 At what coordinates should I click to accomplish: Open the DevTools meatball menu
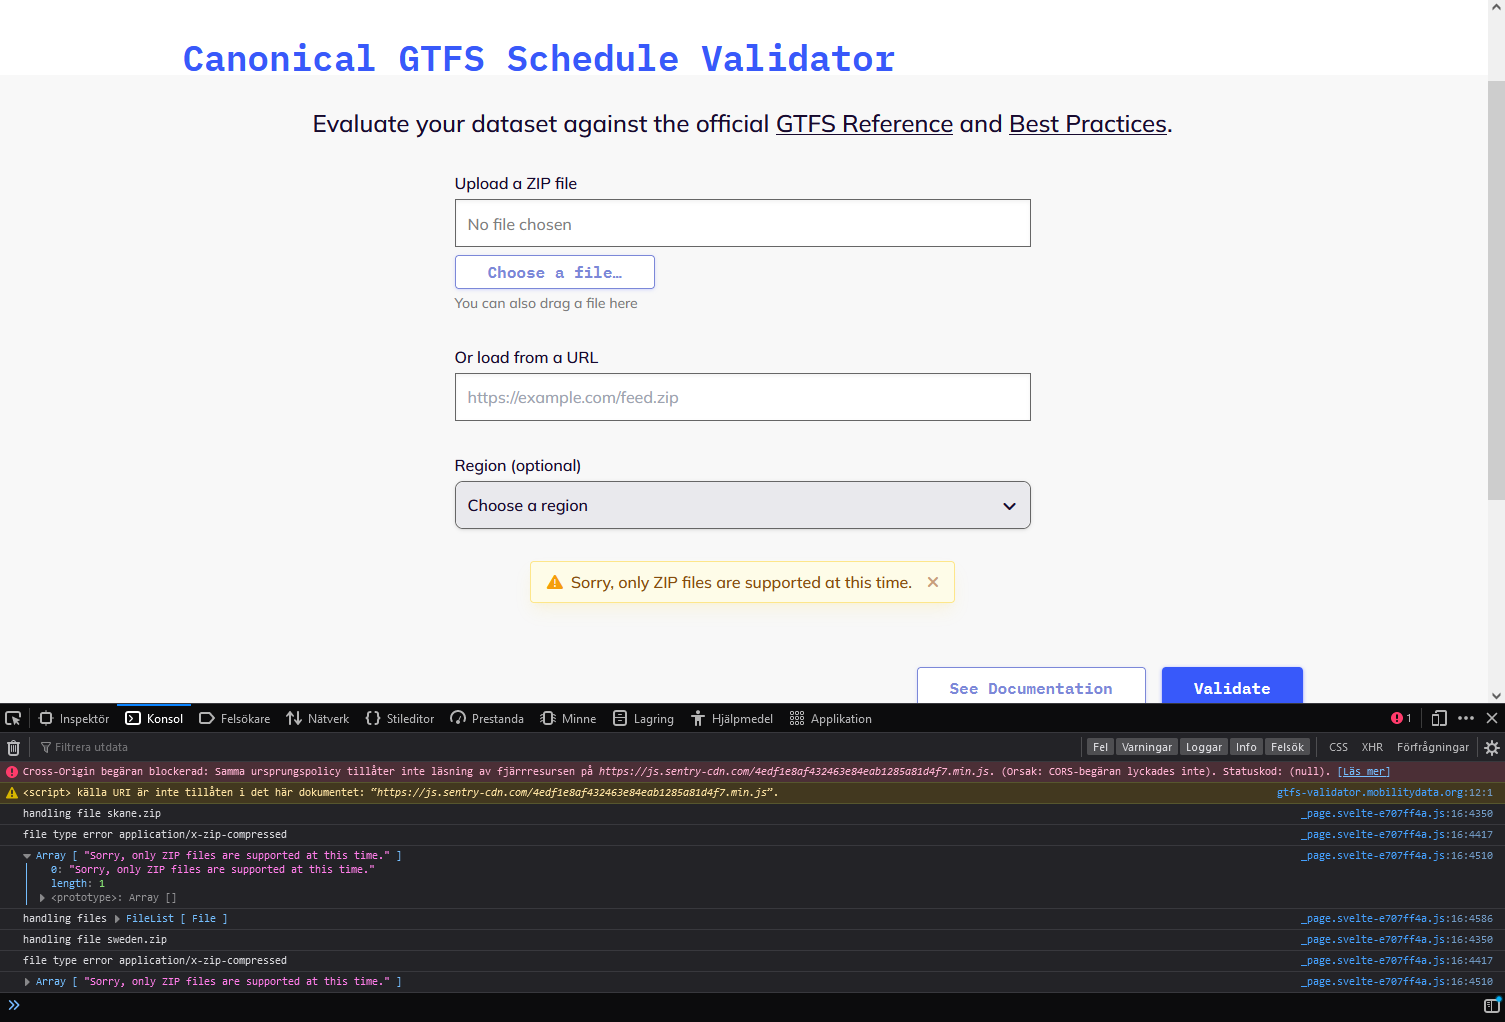1466,718
